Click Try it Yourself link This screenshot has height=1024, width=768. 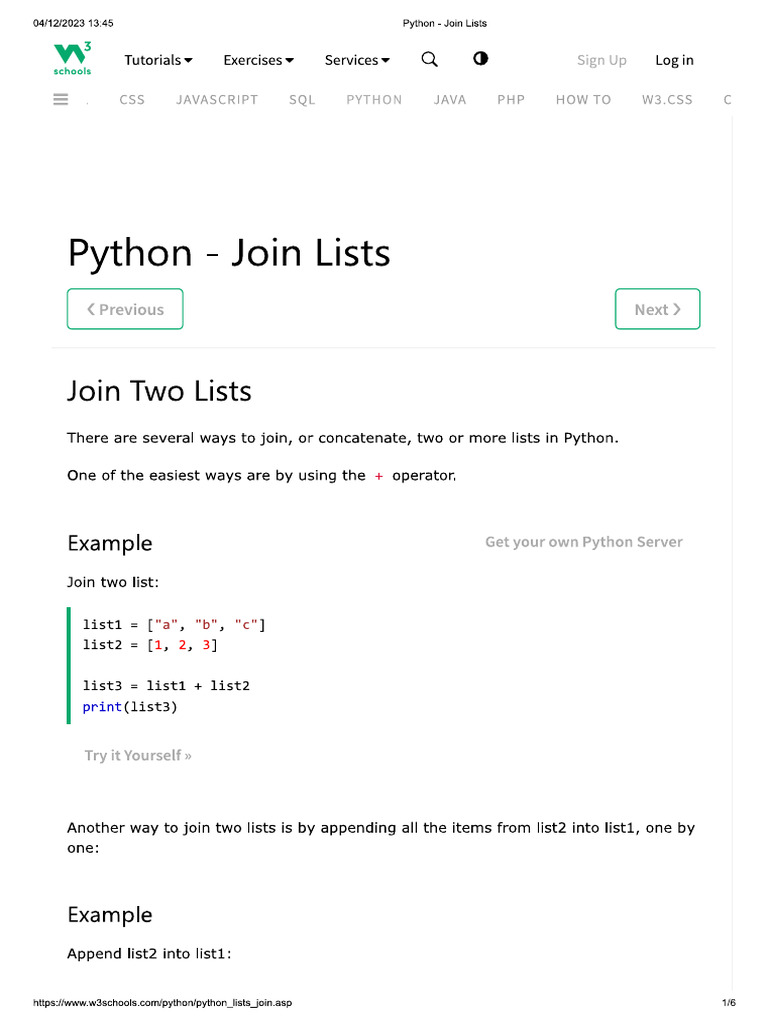138,755
